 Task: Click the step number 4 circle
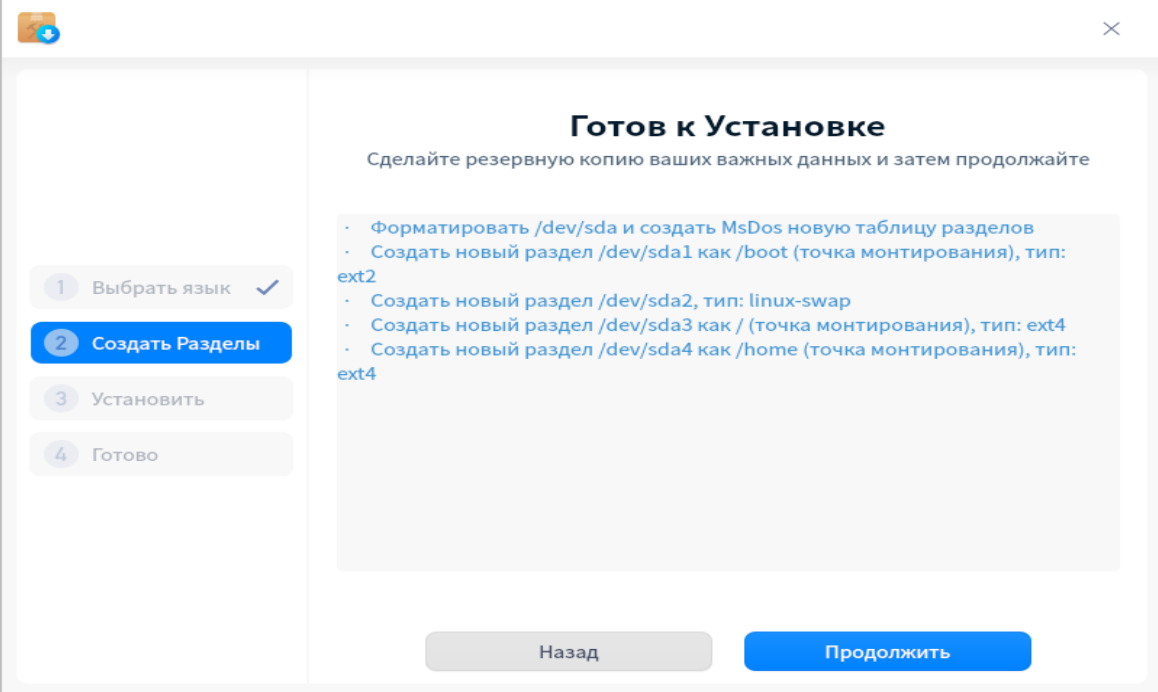pyautogui.click(x=63, y=454)
